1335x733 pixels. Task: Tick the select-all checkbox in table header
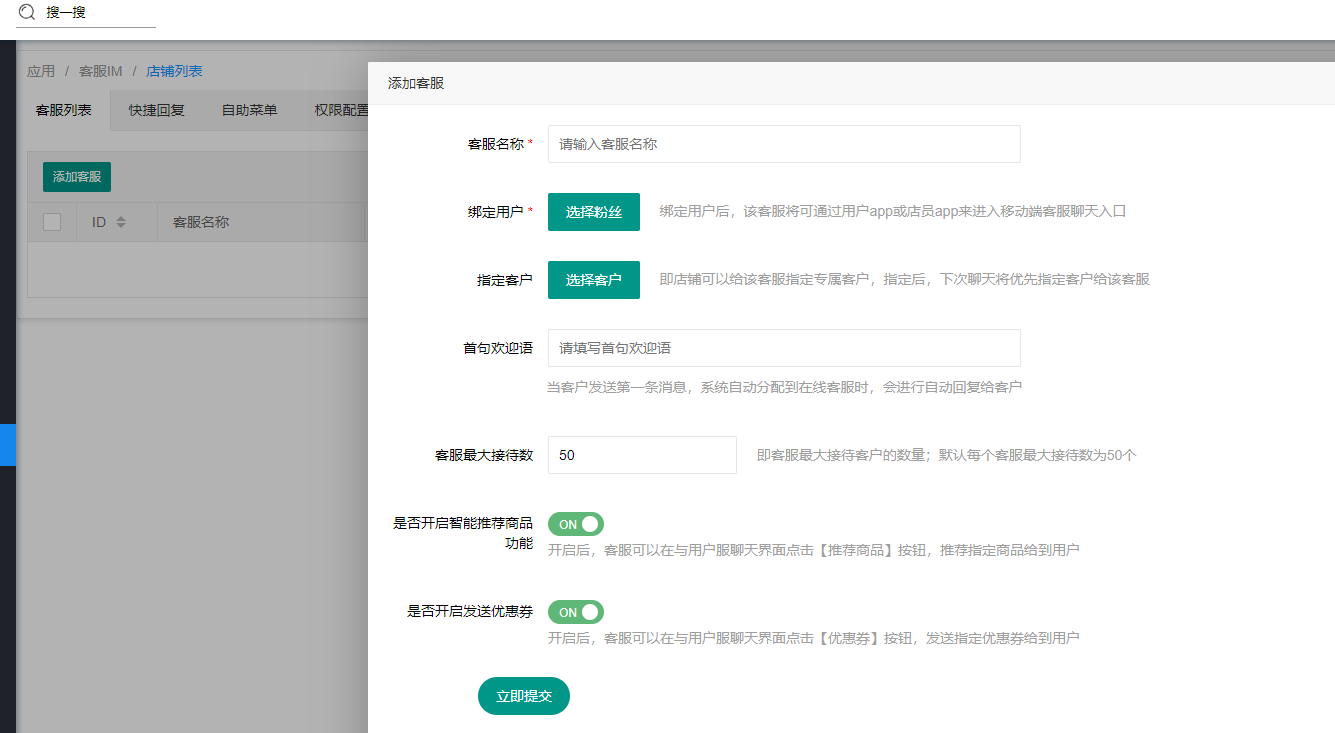tap(52, 222)
